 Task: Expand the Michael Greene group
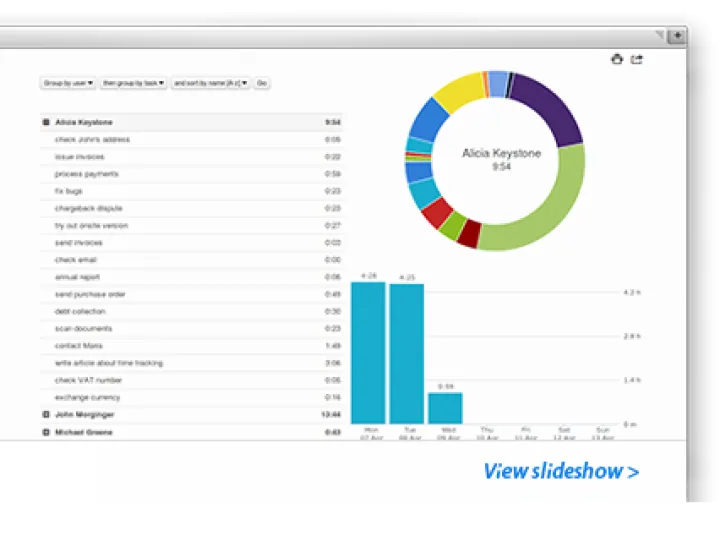click(46, 432)
